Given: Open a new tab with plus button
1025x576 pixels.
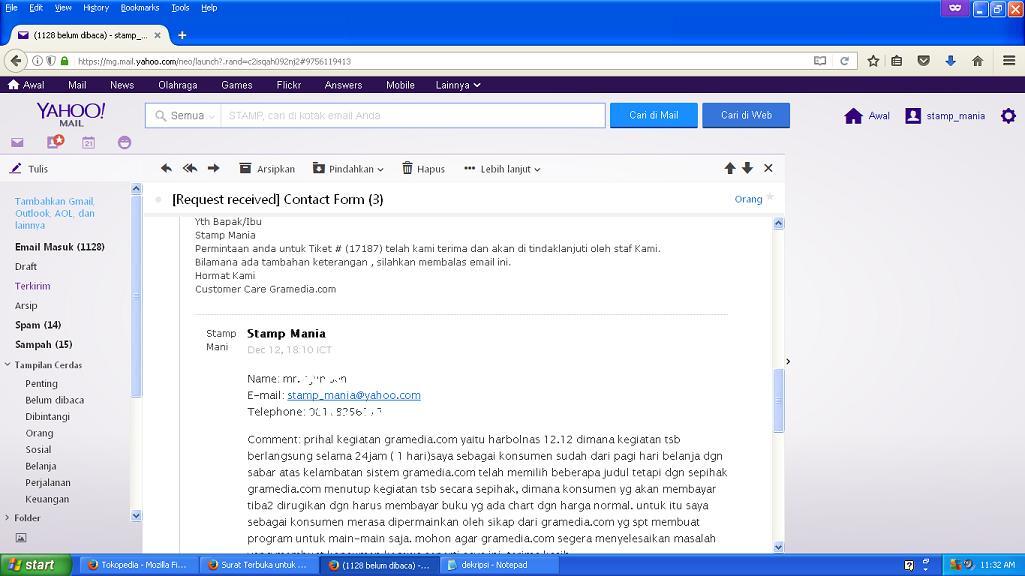Looking at the screenshot, I should tap(182, 35).
